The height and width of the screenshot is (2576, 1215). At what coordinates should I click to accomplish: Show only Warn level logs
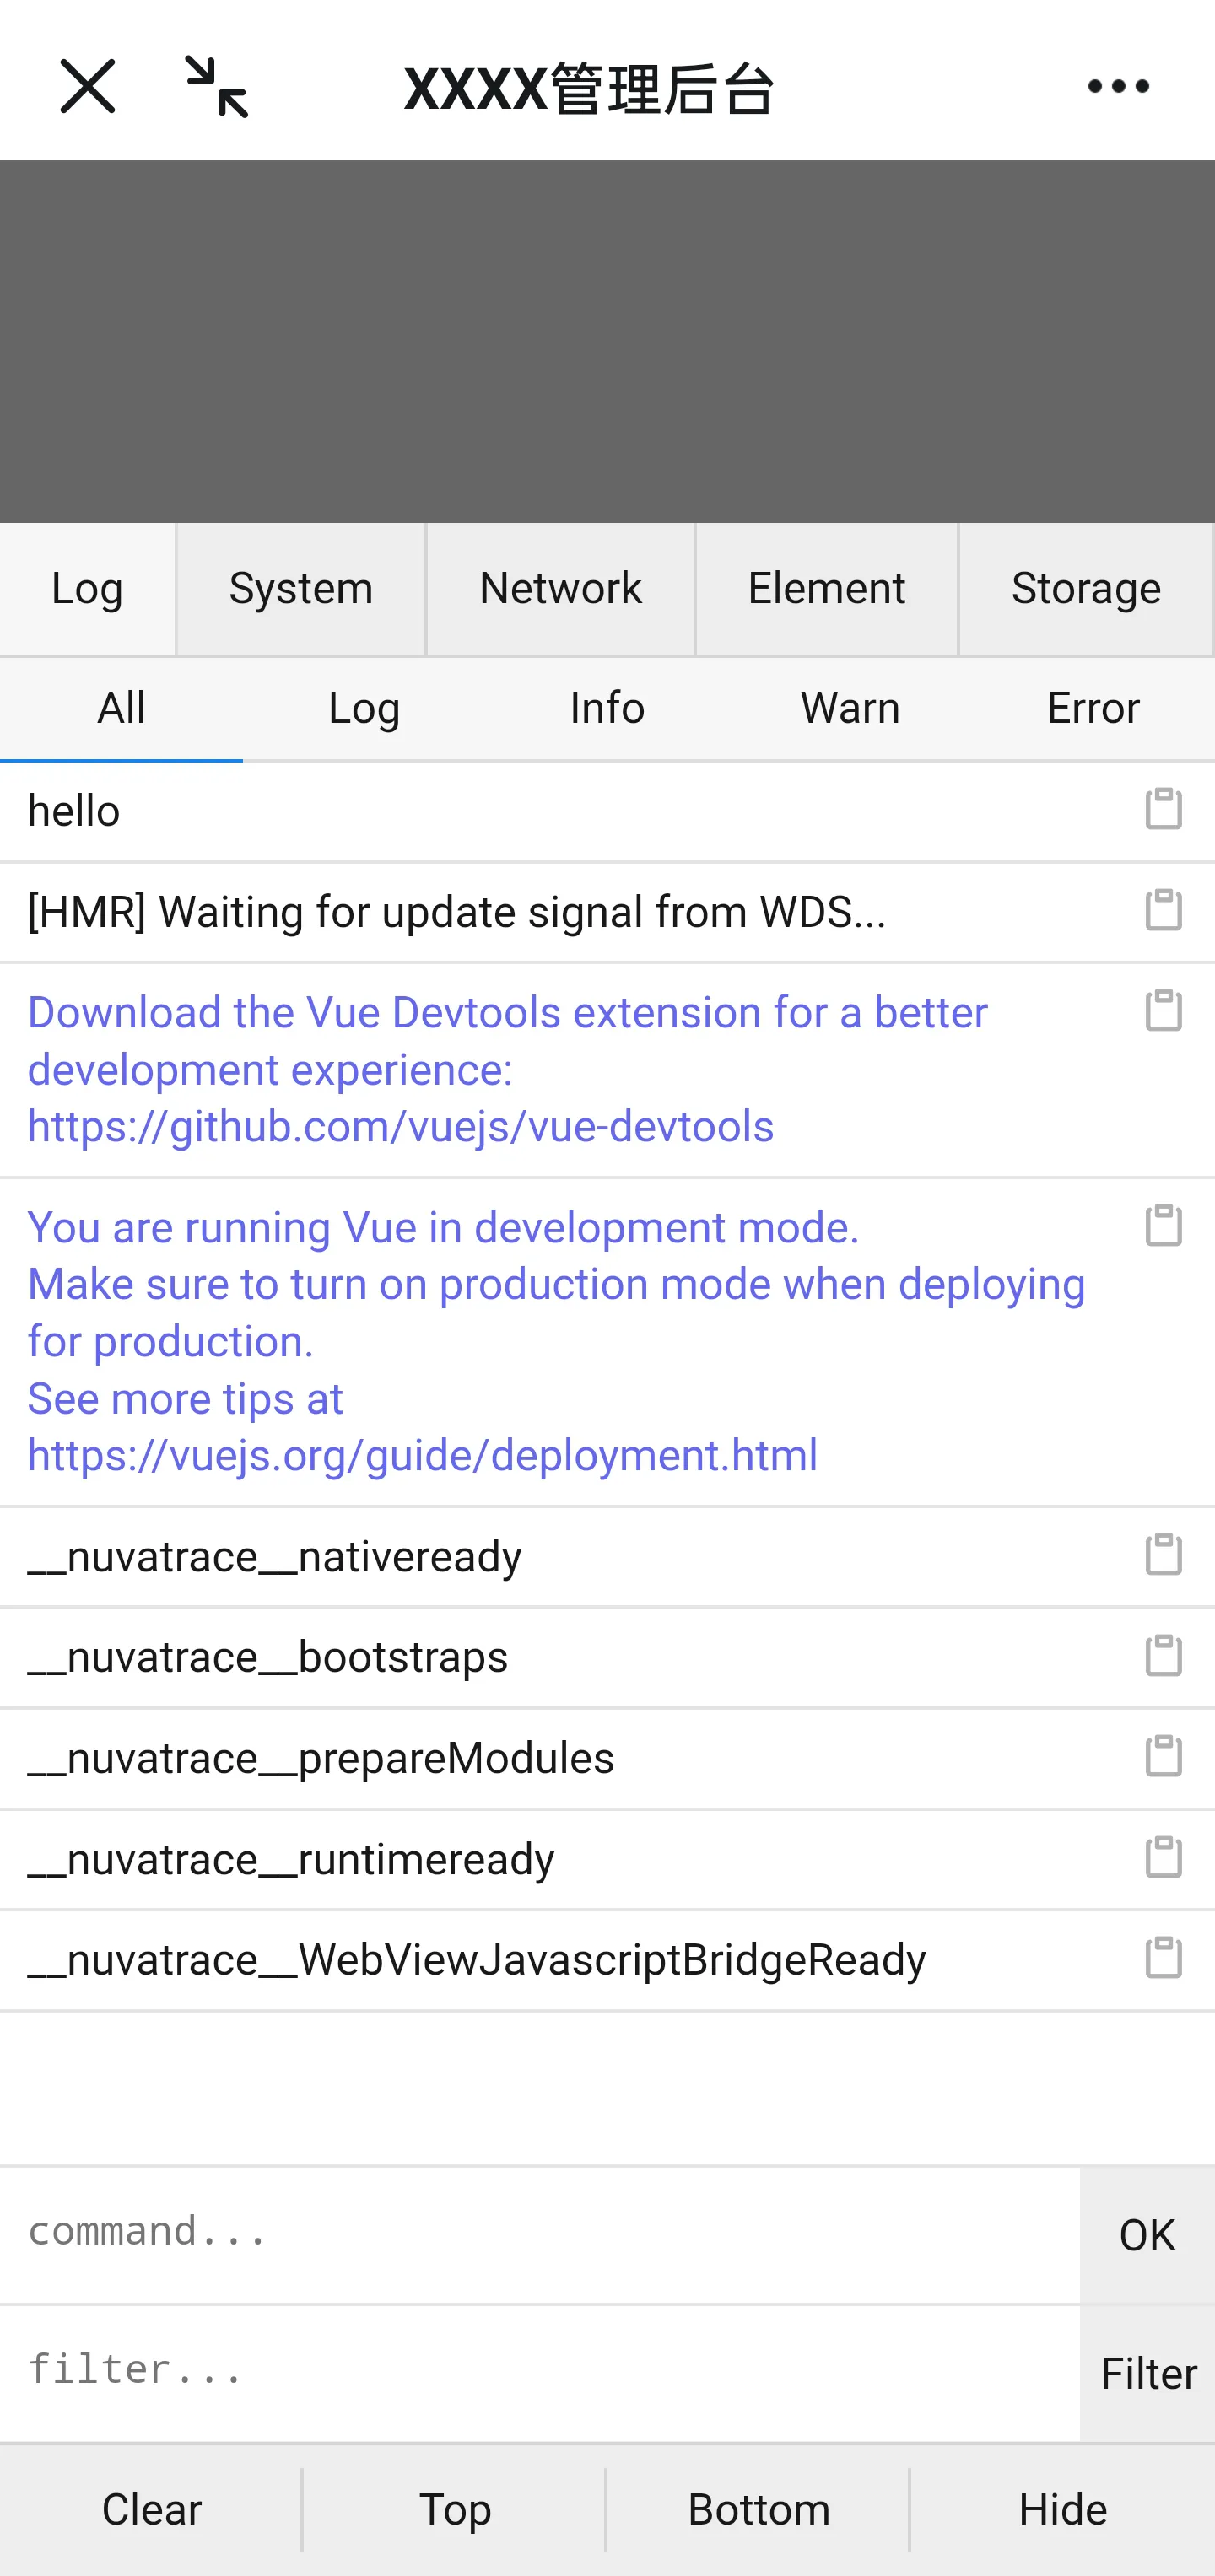click(x=850, y=709)
